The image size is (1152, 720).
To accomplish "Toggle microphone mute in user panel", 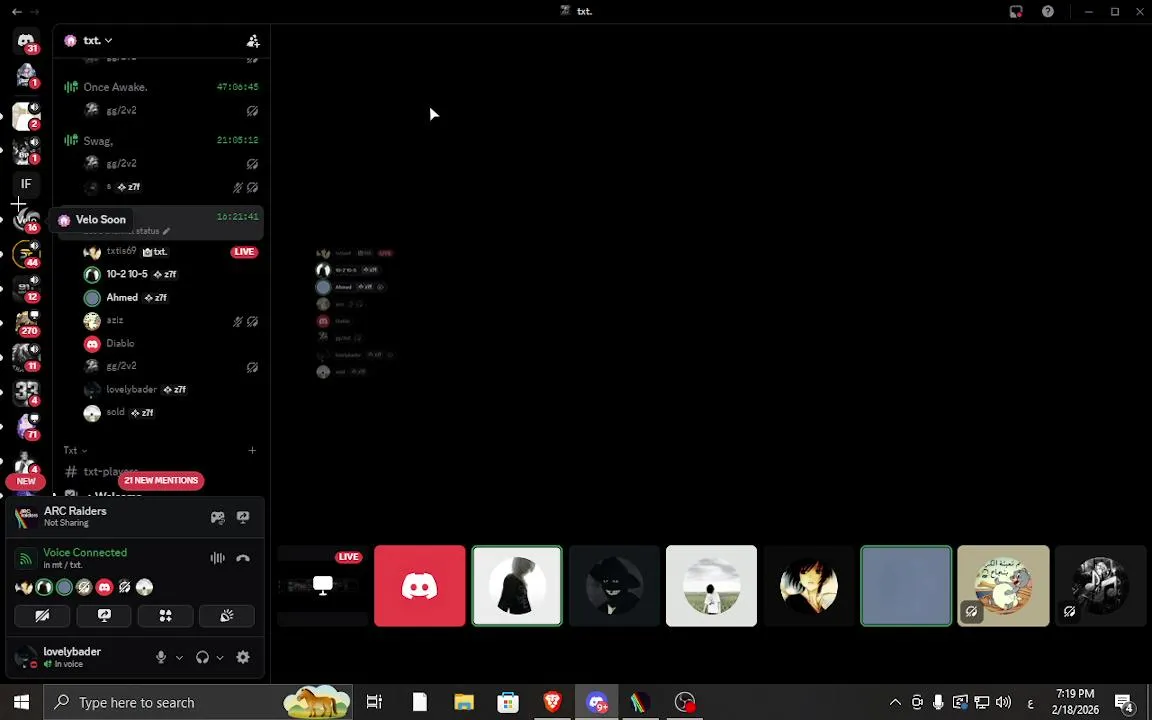I will (x=161, y=658).
